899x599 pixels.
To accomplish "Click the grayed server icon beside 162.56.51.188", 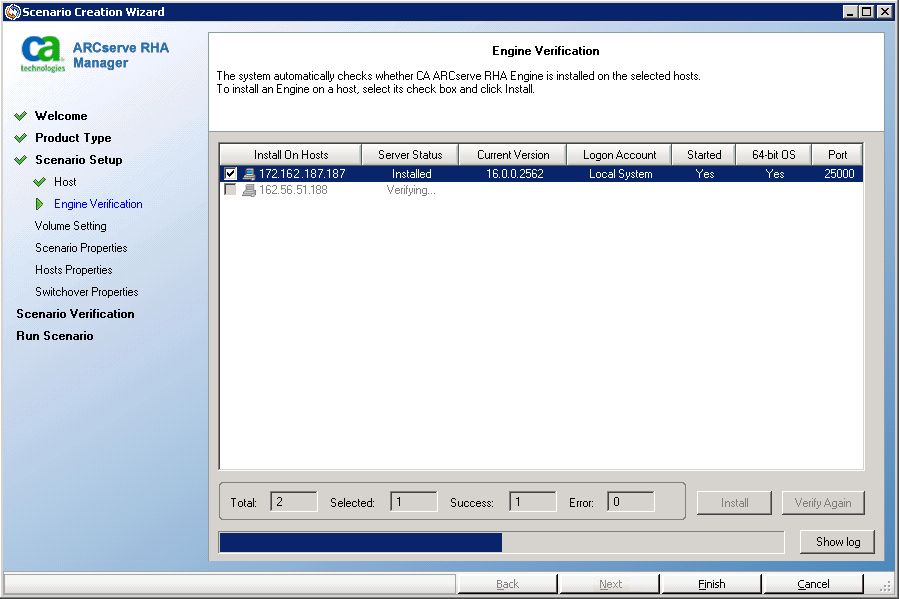I will (250, 192).
